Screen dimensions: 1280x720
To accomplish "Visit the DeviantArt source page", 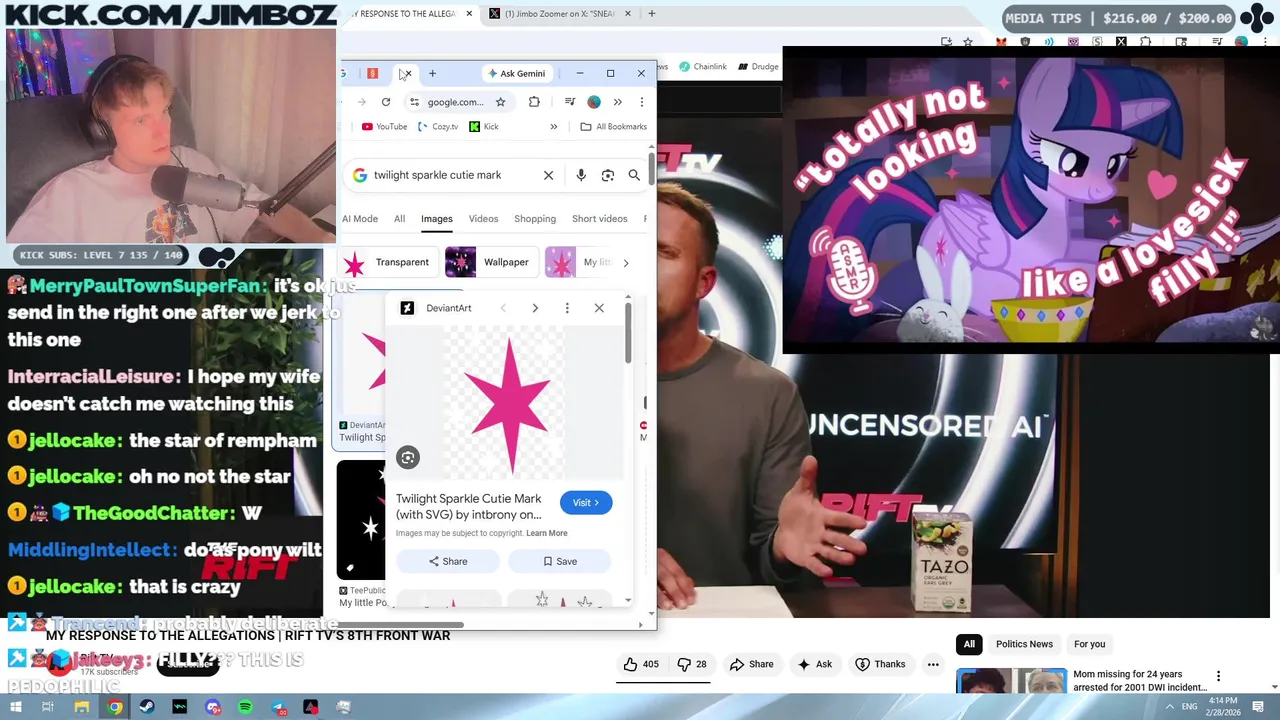I will (586, 503).
